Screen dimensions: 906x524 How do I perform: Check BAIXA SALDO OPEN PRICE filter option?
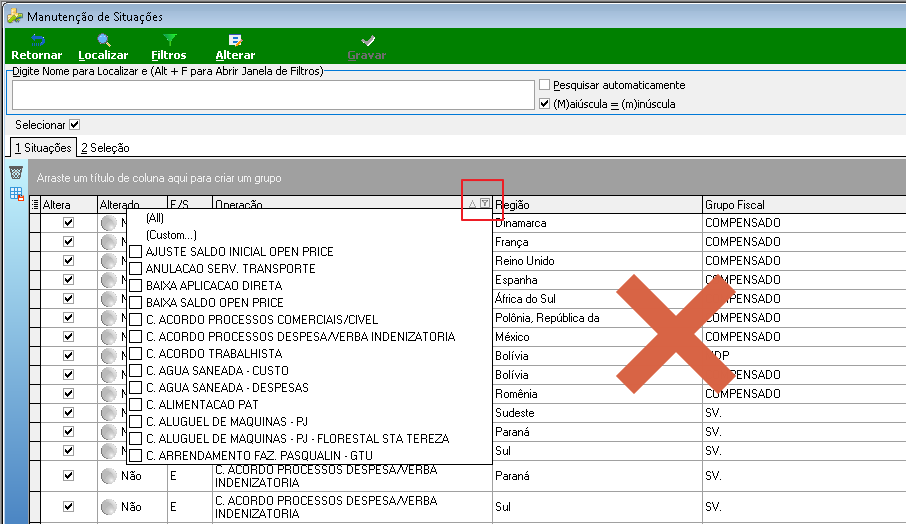(136, 302)
